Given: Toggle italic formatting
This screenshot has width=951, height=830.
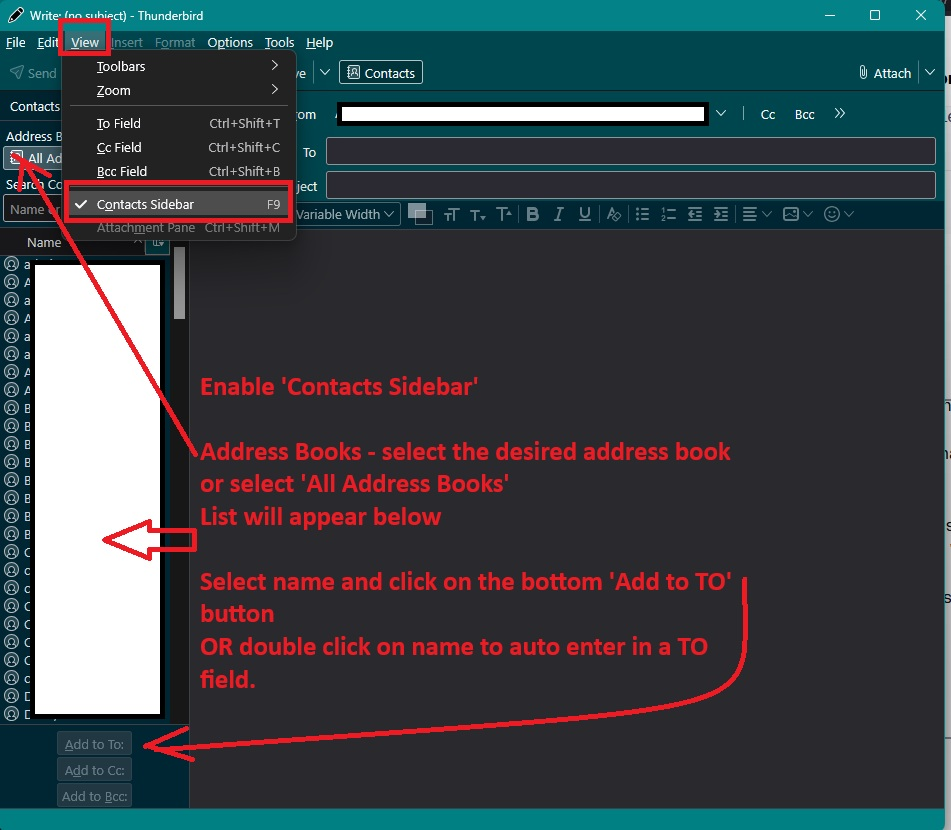Looking at the screenshot, I should tap(559, 214).
